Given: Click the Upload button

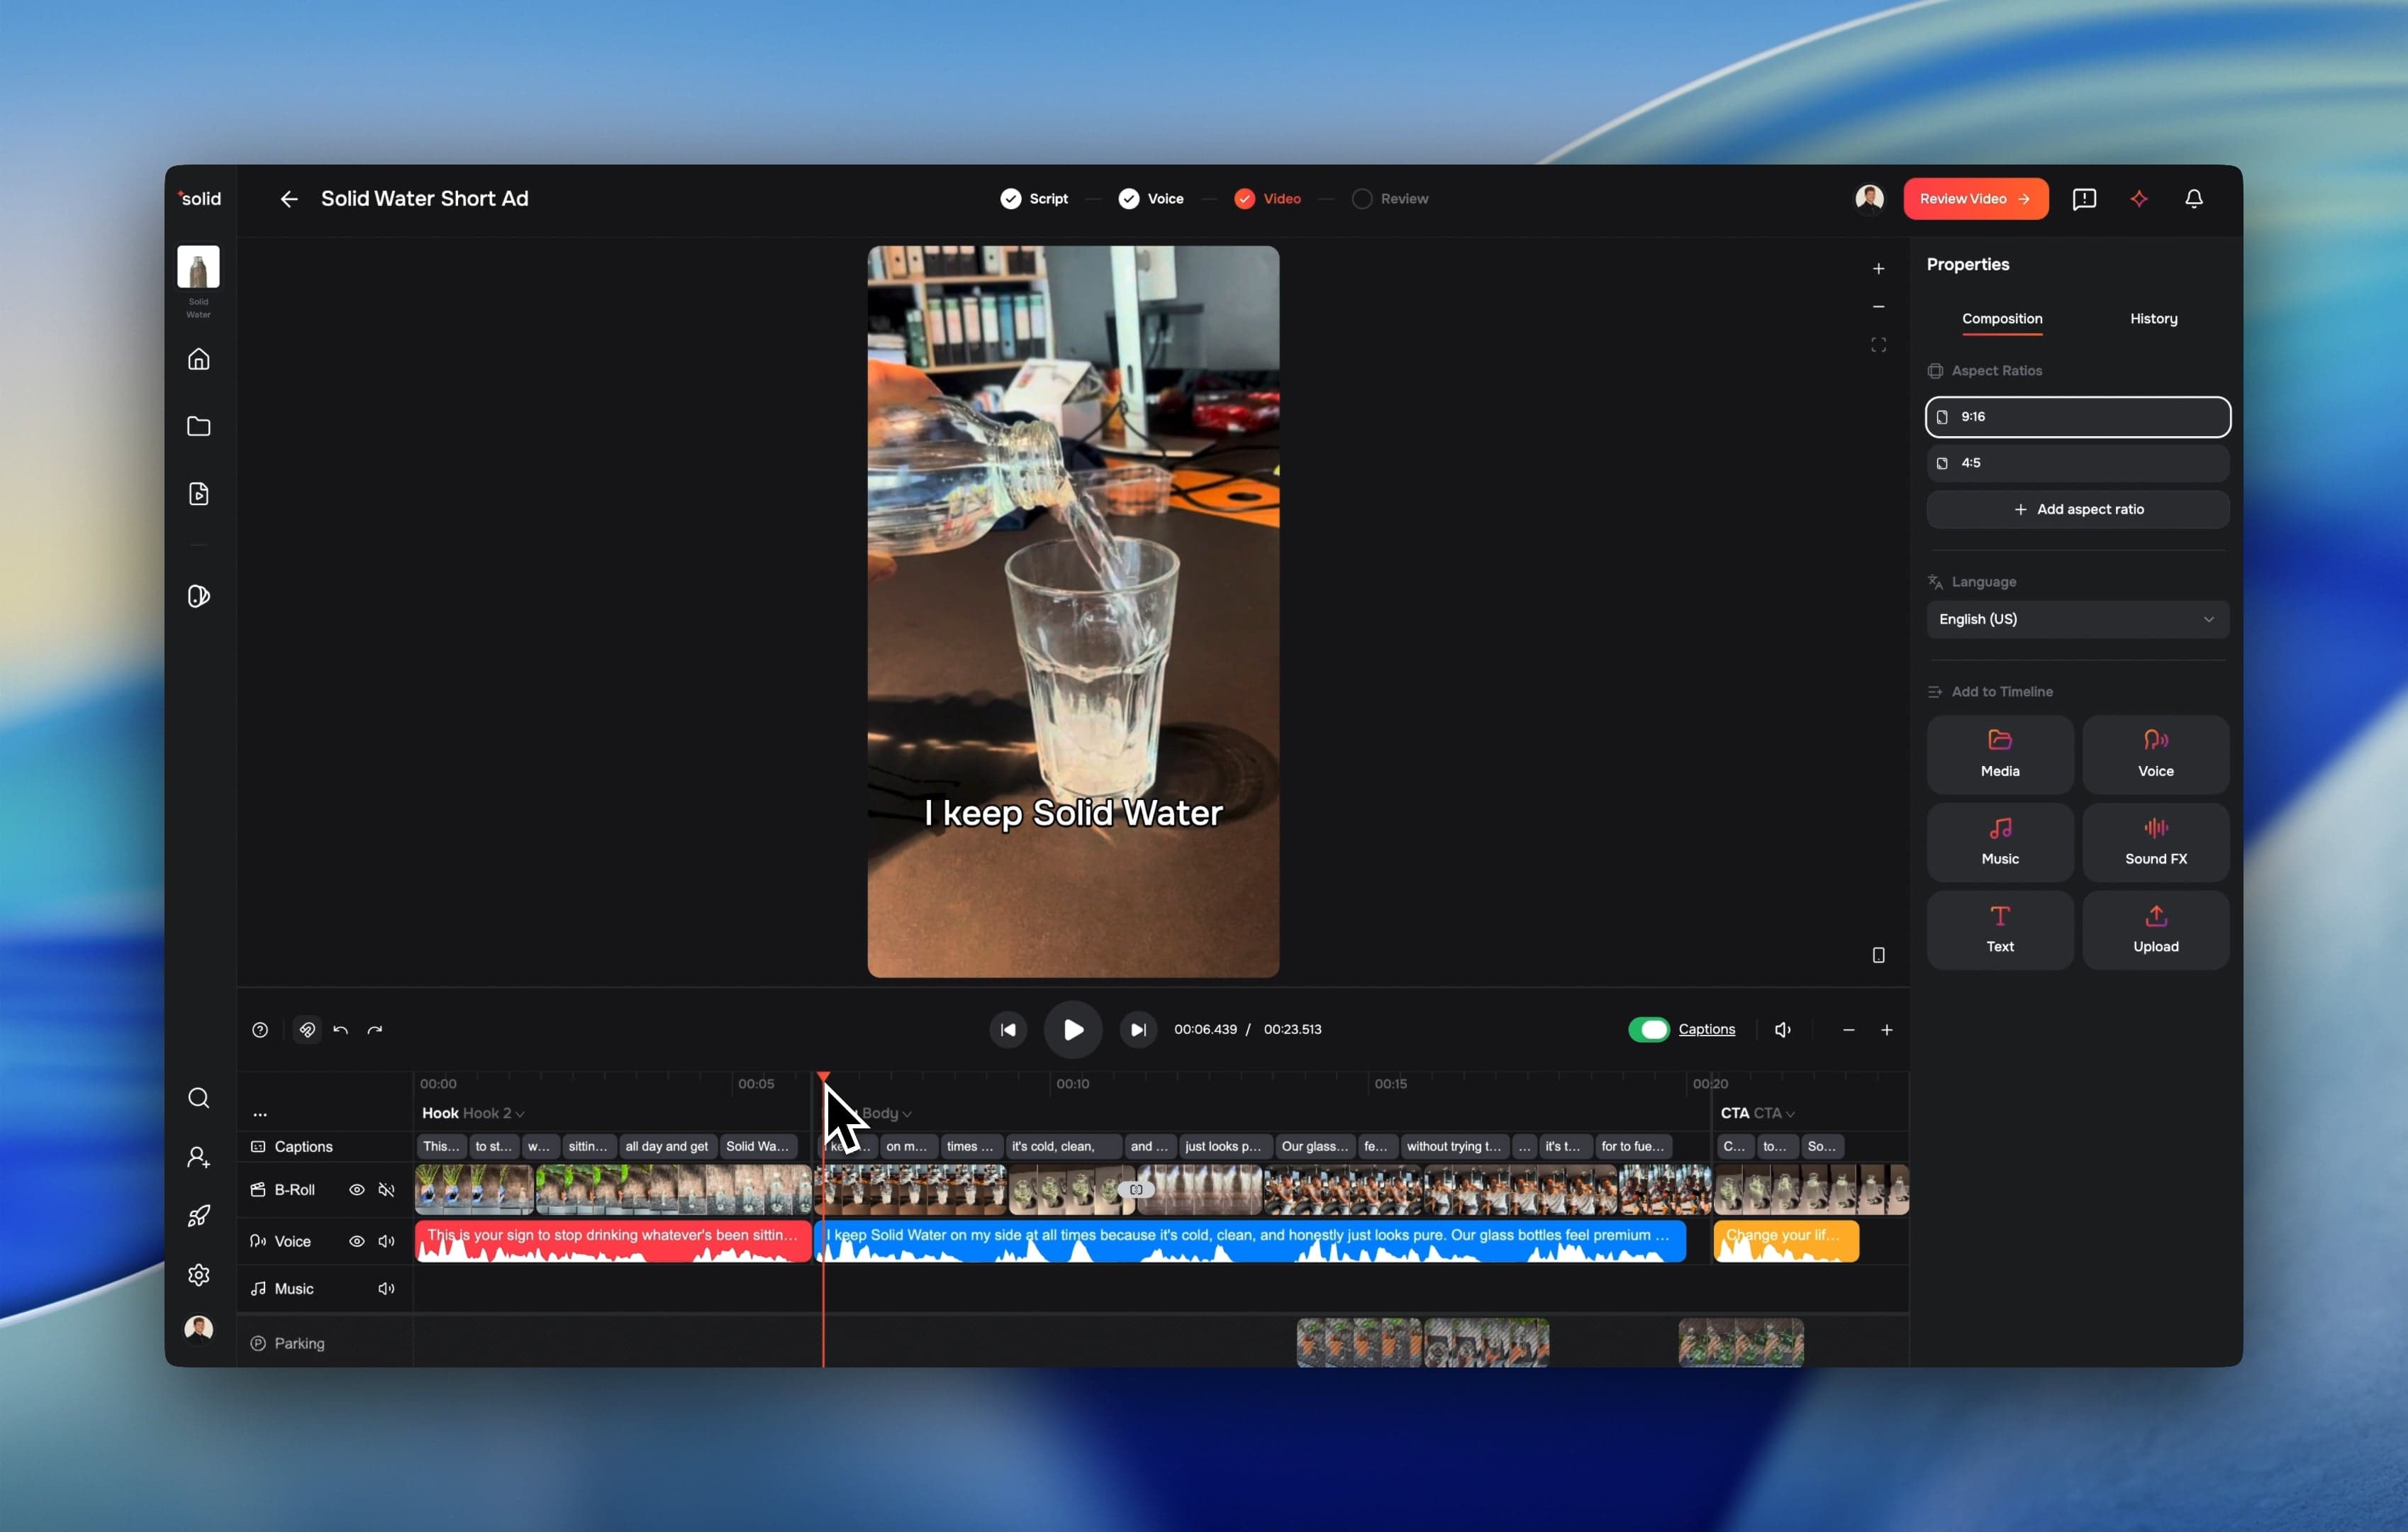Looking at the screenshot, I should tap(2155, 931).
